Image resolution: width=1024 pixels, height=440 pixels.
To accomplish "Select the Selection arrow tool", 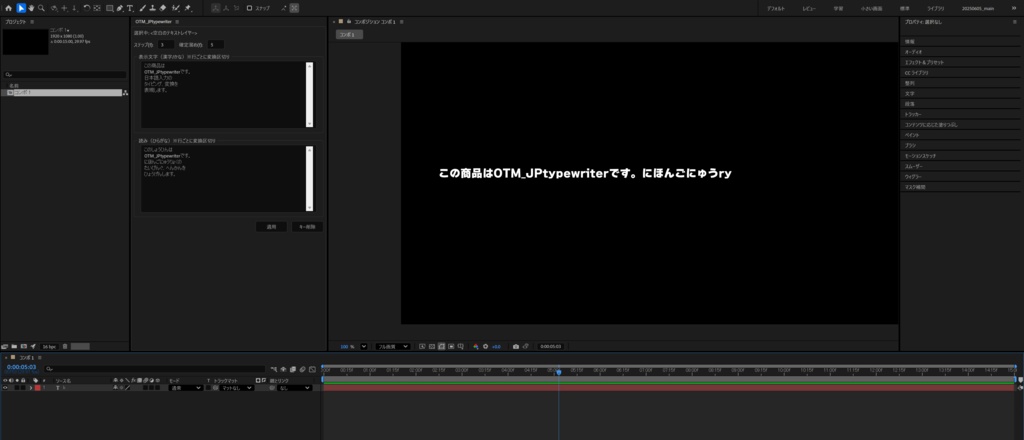I will 21,8.
